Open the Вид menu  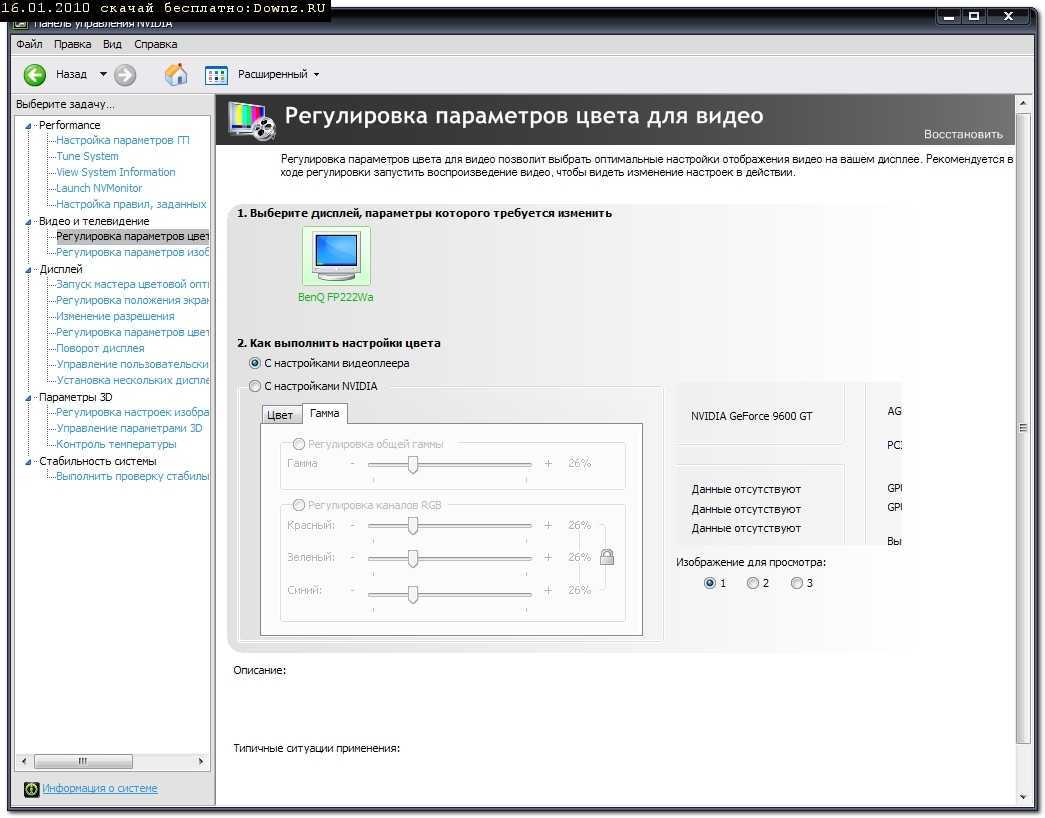[112, 44]
